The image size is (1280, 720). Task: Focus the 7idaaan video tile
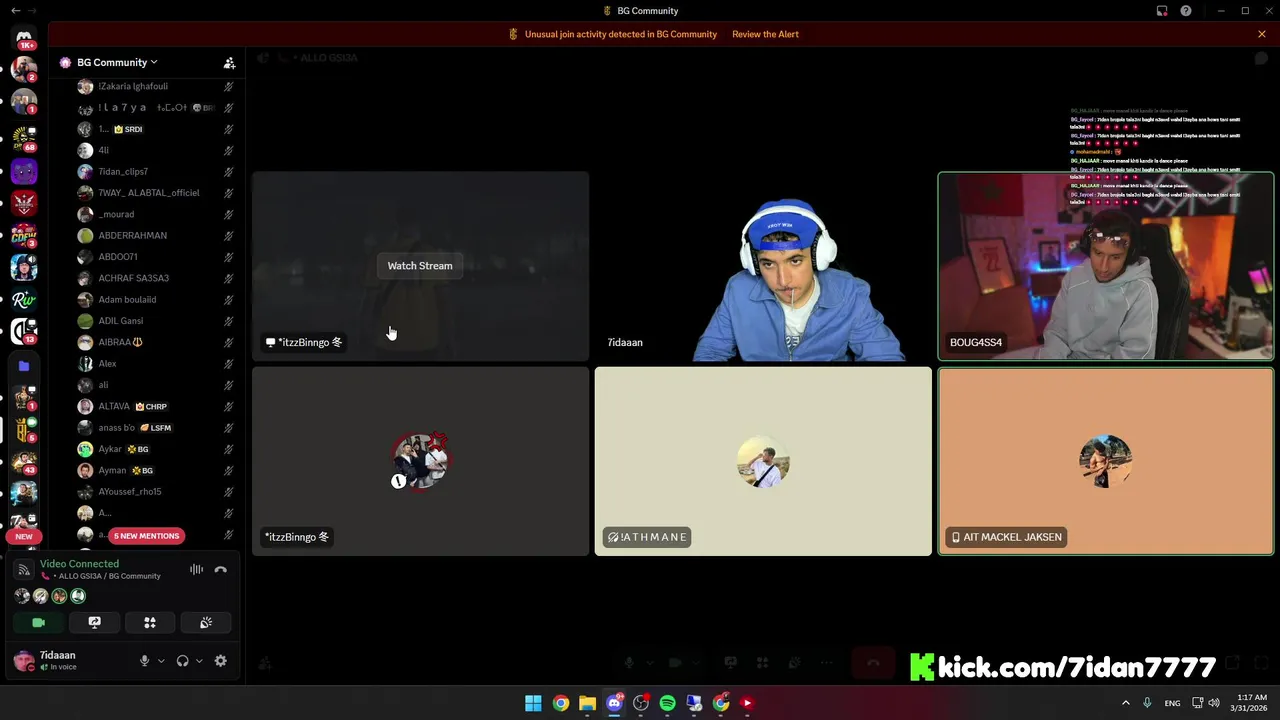click(x=763, y=266)
